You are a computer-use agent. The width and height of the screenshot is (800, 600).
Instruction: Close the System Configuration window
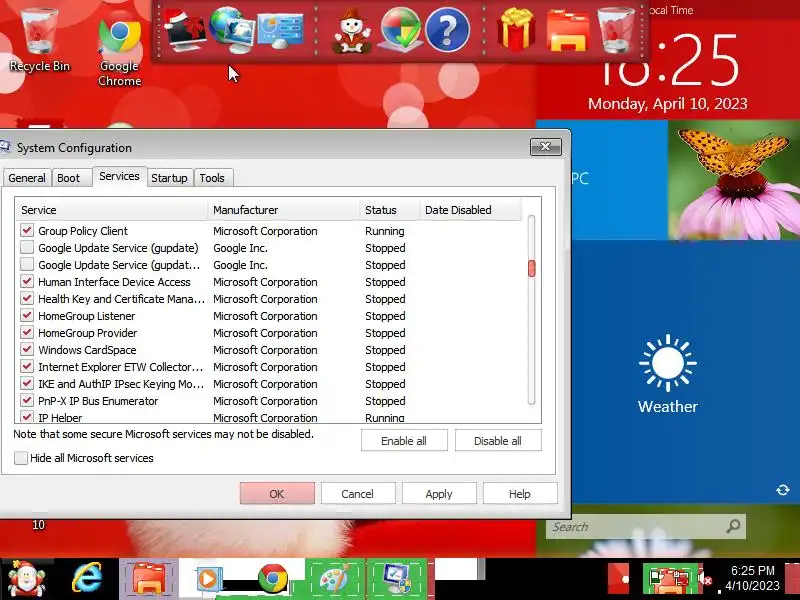coord(545,147)
